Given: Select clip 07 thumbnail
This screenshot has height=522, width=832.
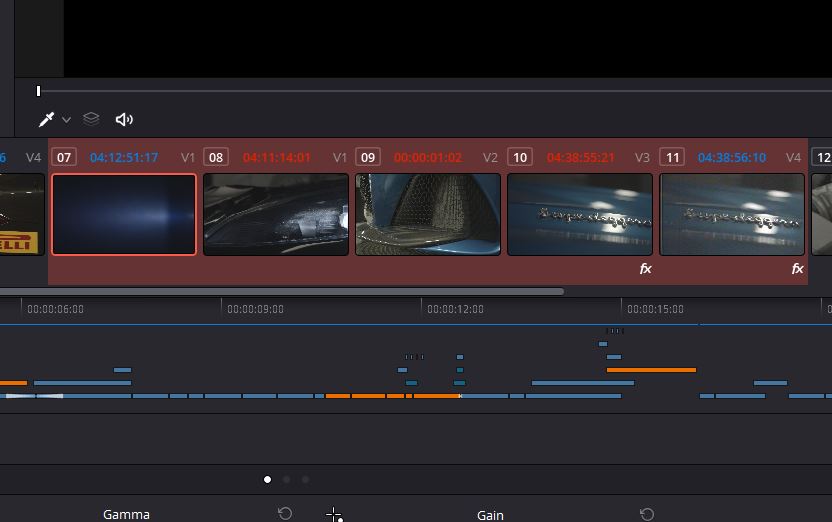Looking at the screenshot, I should (x=124, y=214).
